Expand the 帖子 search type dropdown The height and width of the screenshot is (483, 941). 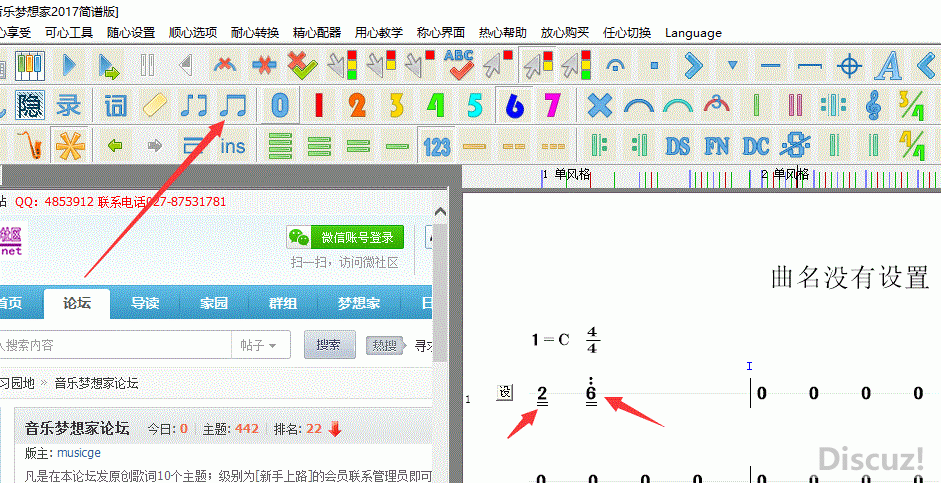coord(260,345)
